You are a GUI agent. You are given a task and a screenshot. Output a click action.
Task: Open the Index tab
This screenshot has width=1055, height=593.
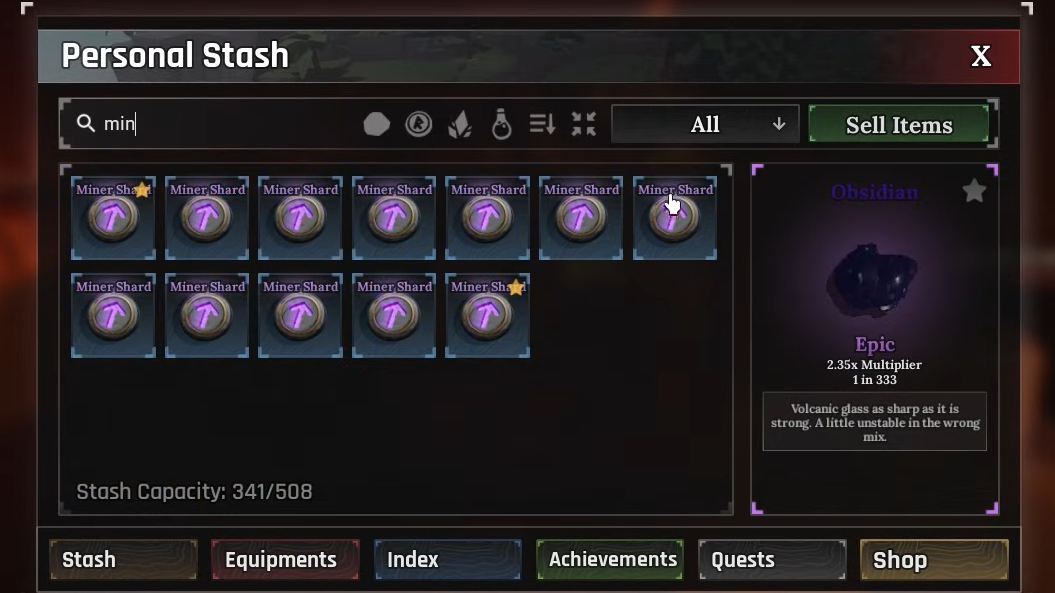(x=447, y=559)
